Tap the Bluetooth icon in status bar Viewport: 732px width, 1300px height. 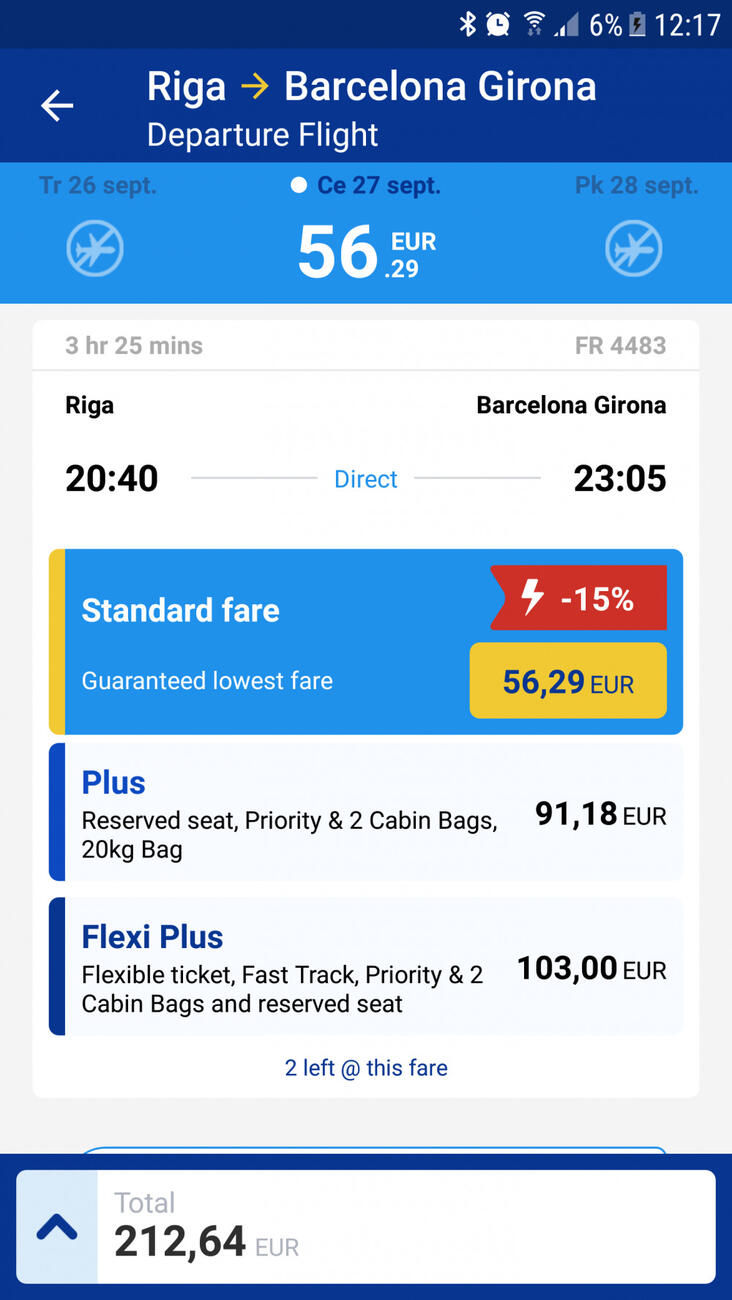click(467, 24)
